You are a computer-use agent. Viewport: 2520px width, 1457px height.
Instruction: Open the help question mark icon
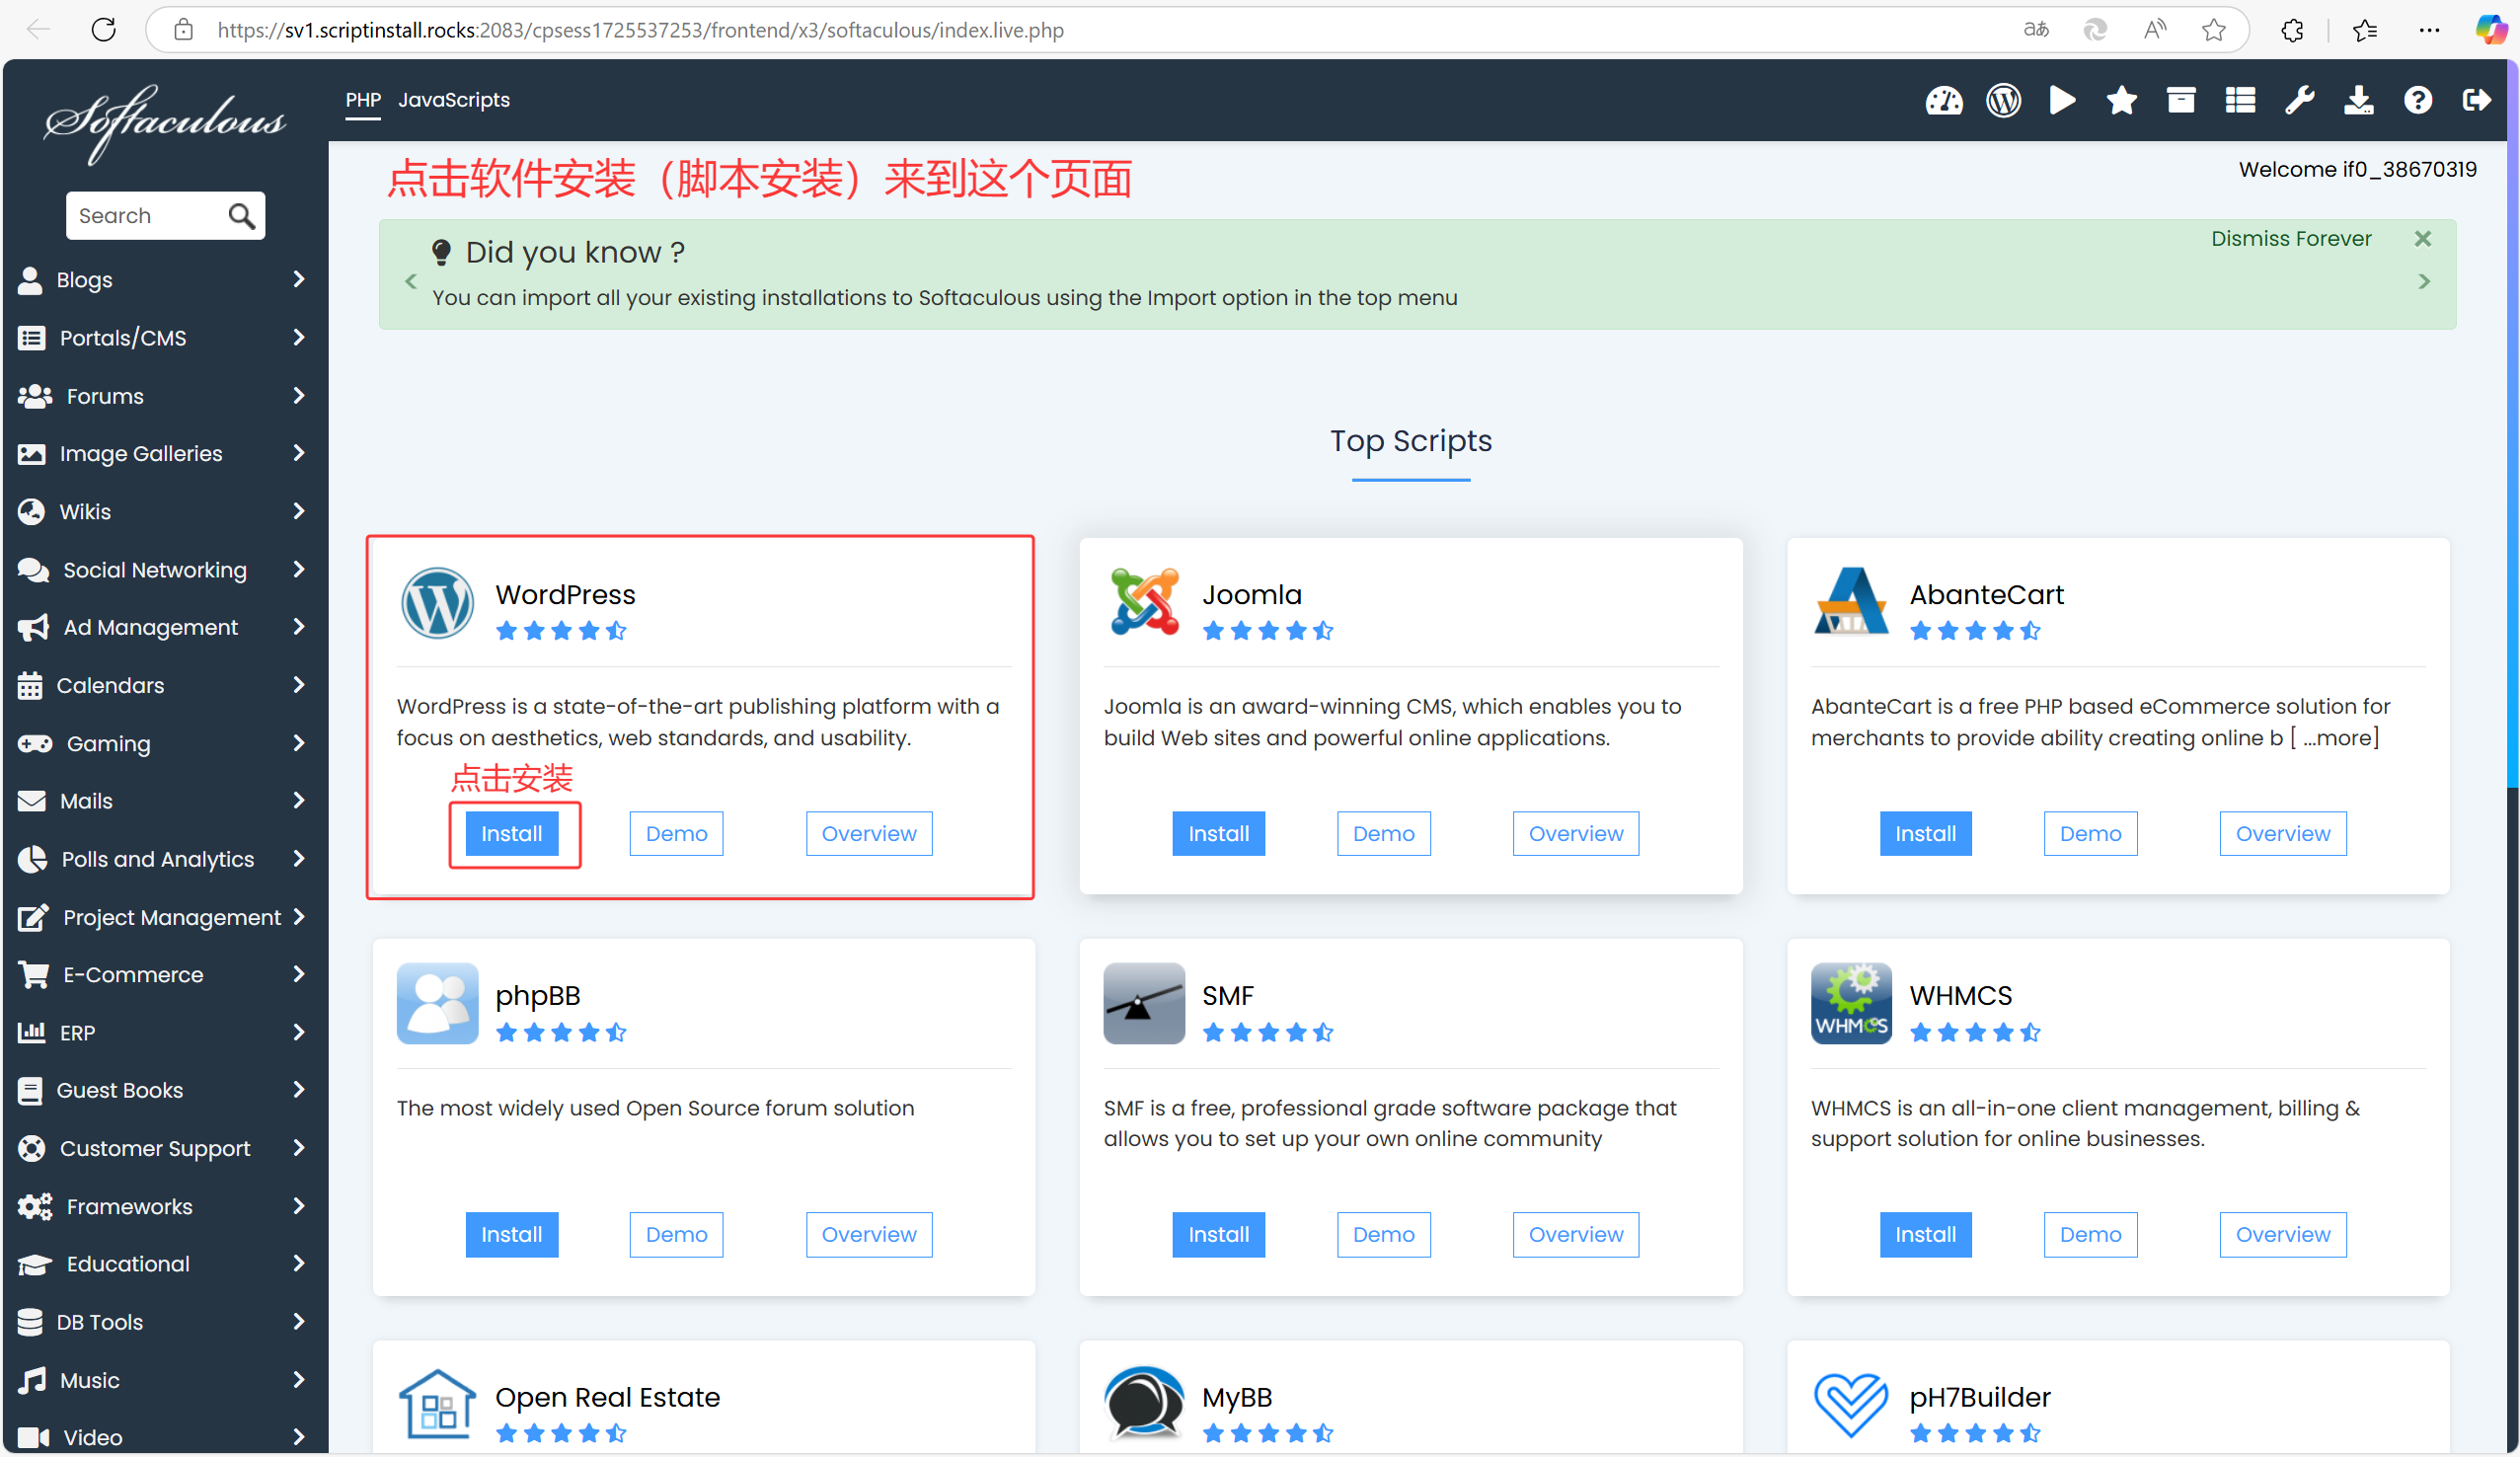2417,100
